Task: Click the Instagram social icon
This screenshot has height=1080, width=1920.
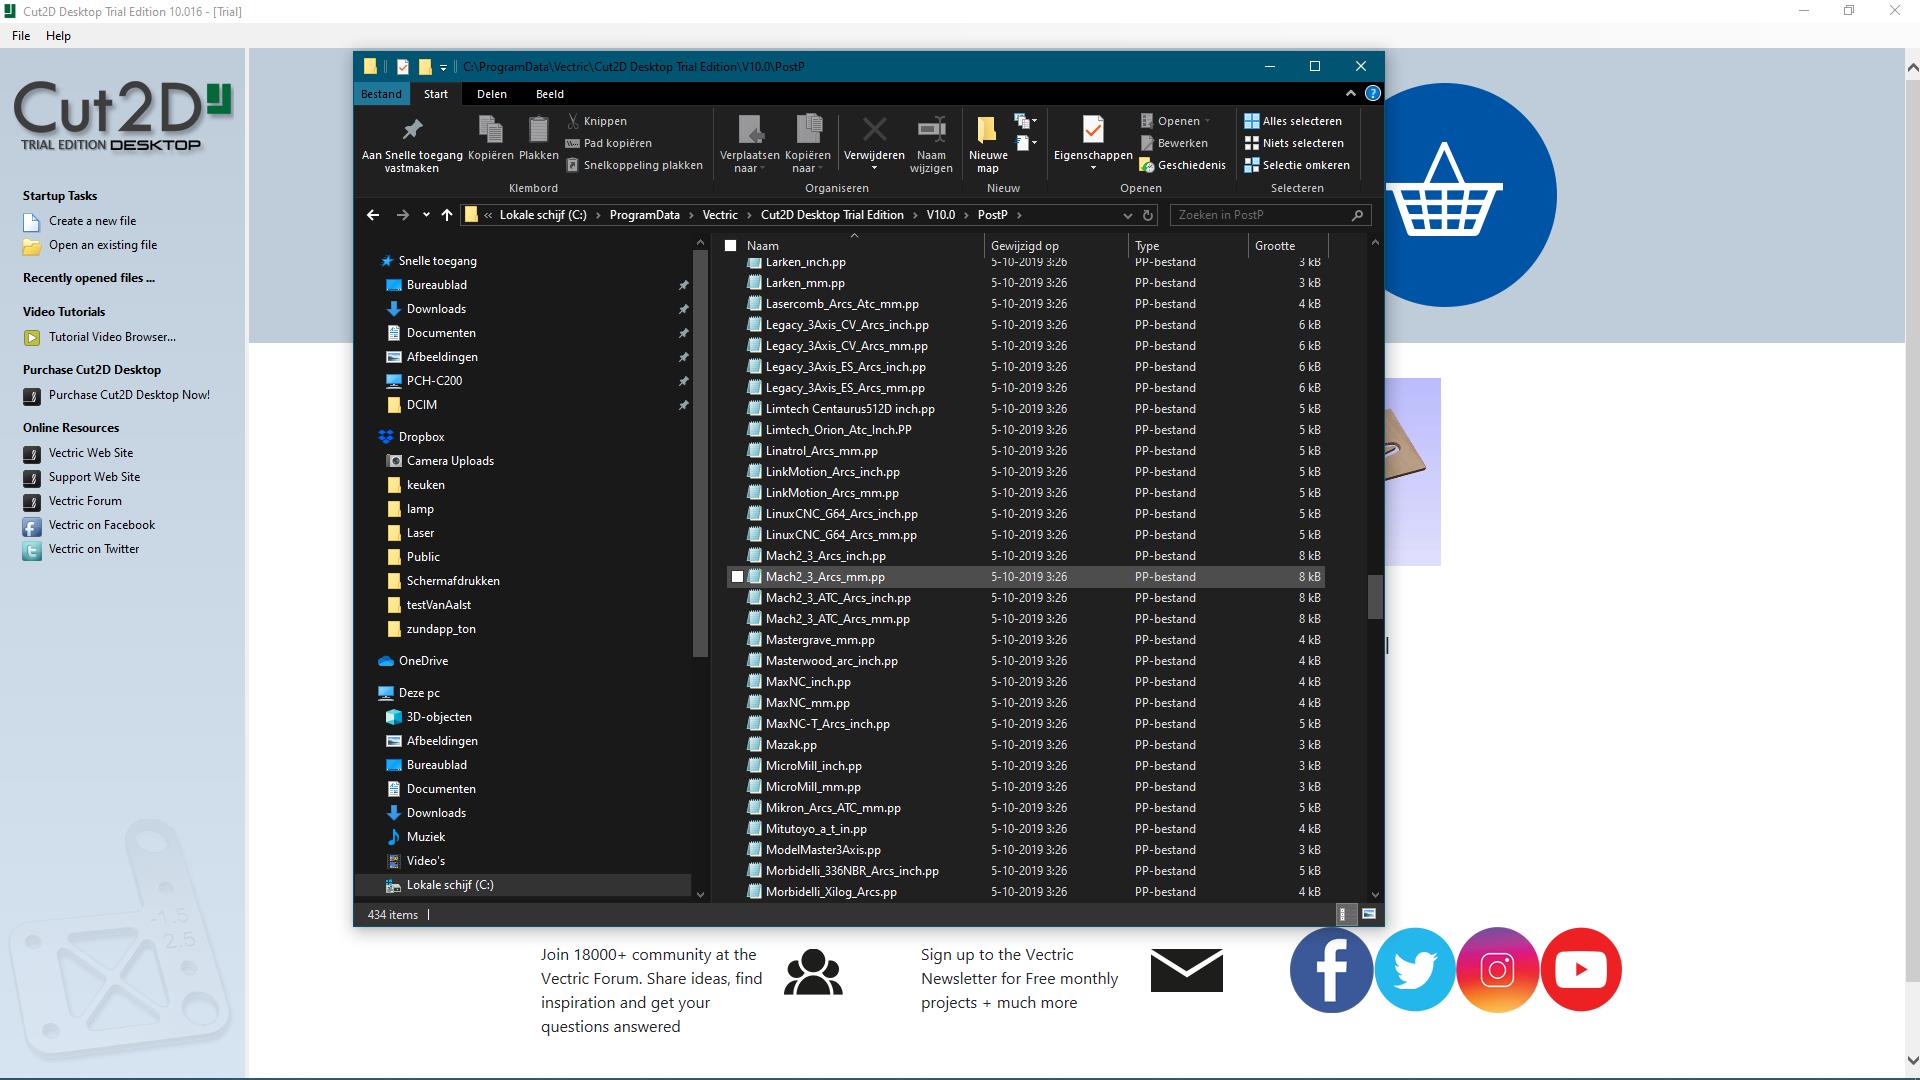Action: click(x=1497, y=970)
